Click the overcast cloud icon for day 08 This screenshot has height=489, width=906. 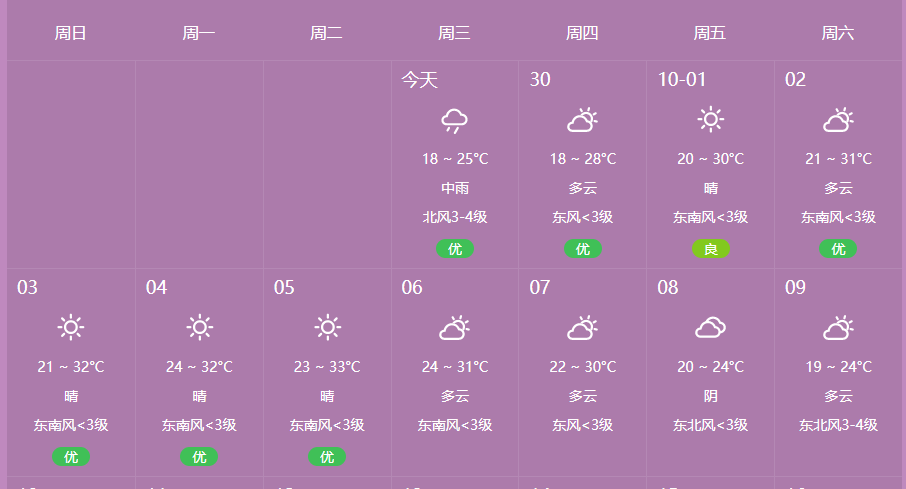click(711, 328)
